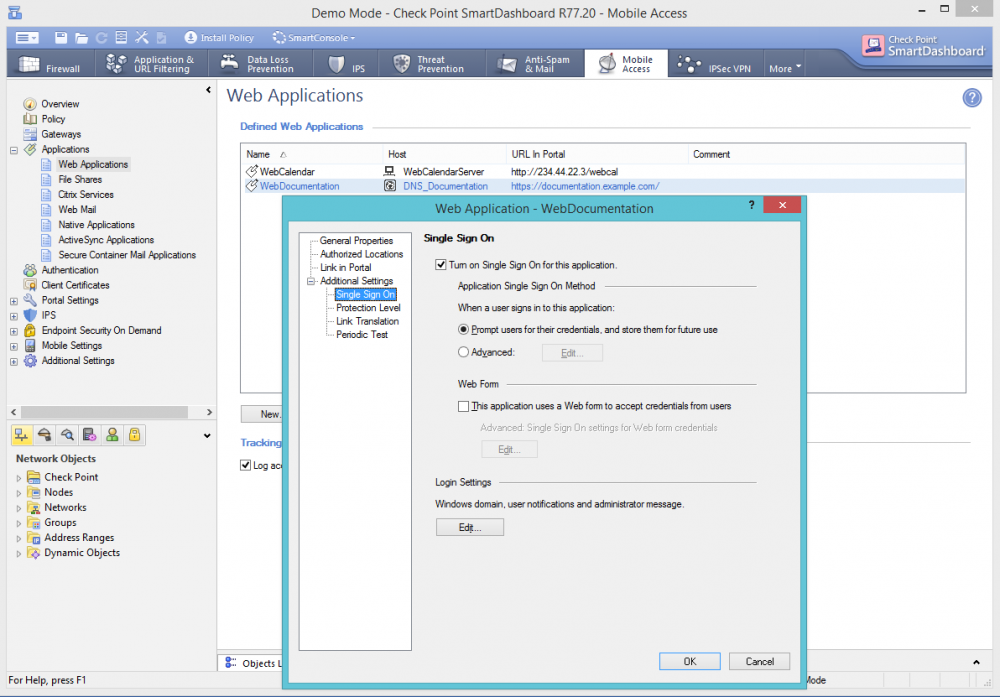The image size is (1000, 697).
Task: Select Policy in the navigation tree
Action: coord(53,119)
